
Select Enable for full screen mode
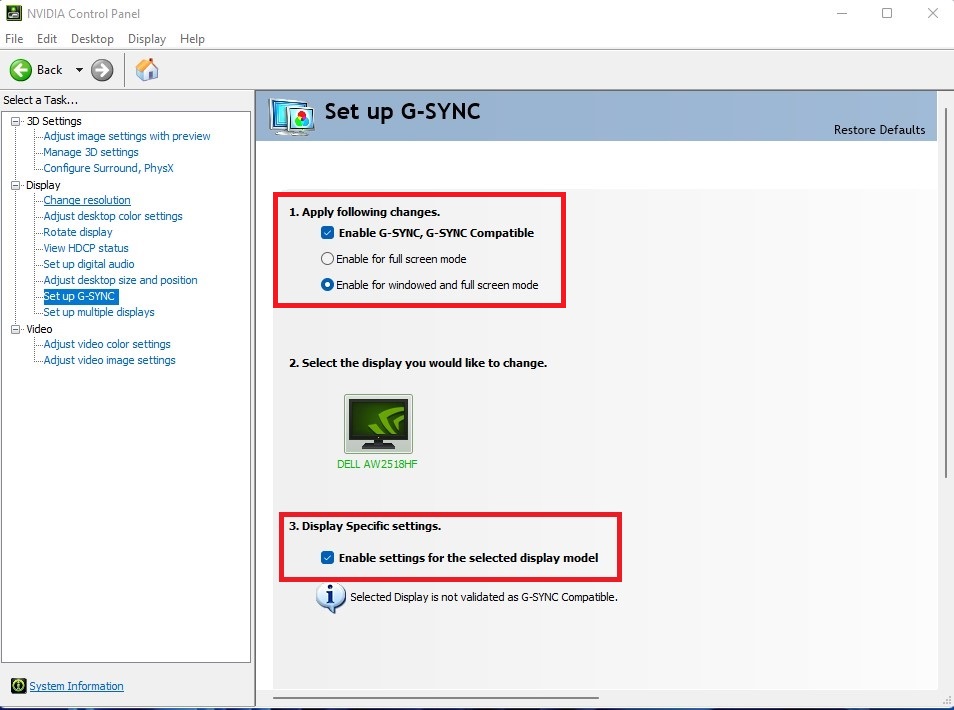click(327, 259)
